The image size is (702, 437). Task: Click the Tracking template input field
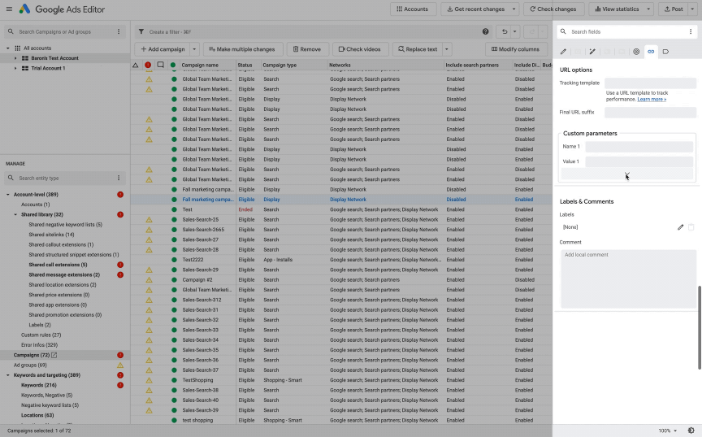[x=650, y=83]
